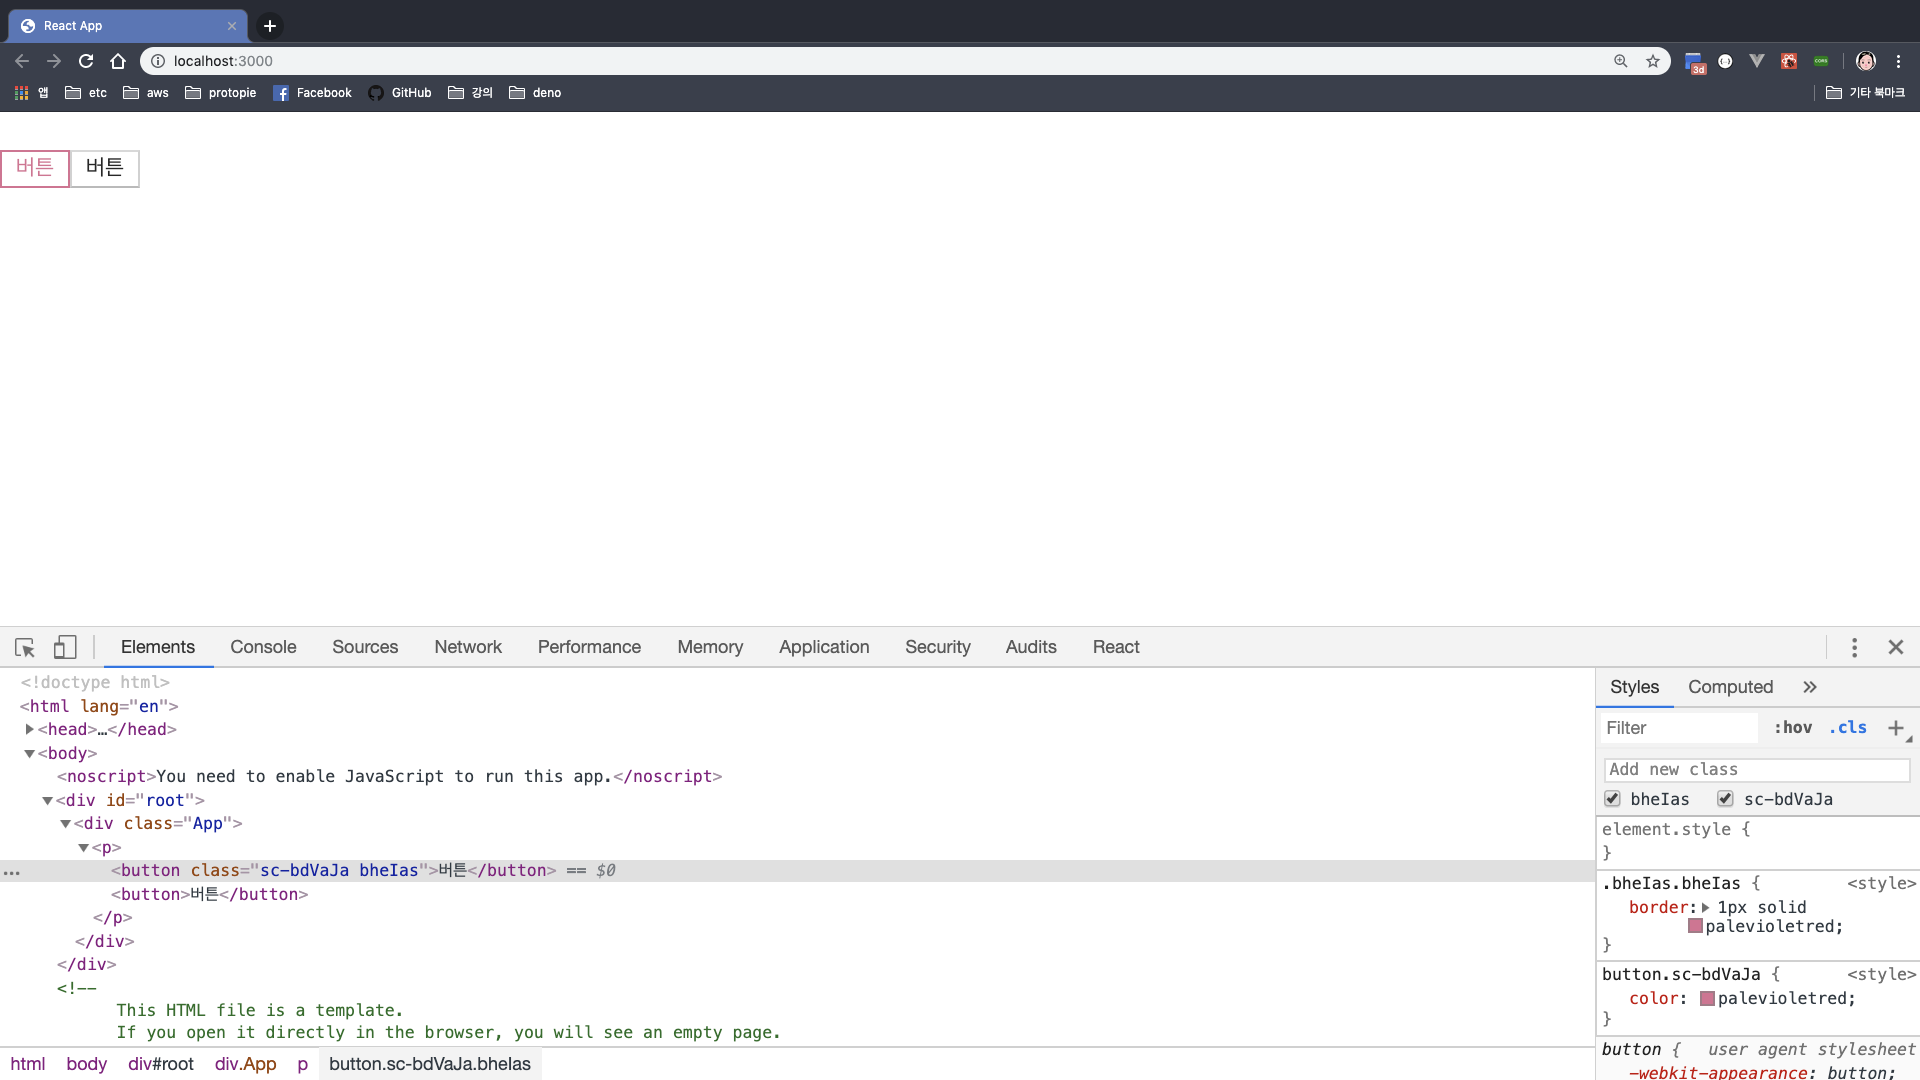Expand the head element node
1920x1080 pixels.
(x=30, y=730)
